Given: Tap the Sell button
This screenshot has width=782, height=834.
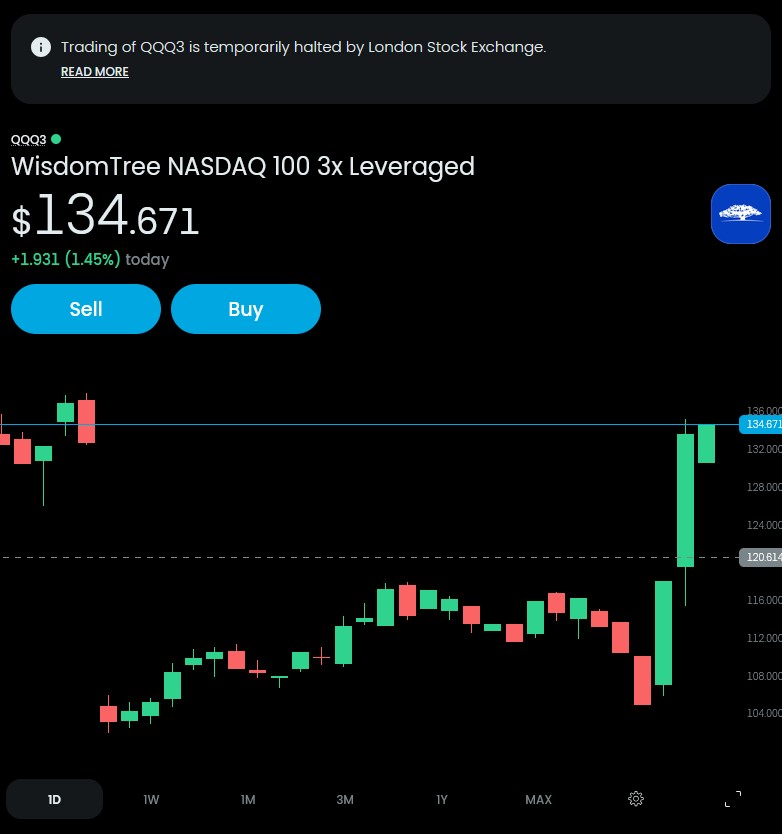Looking at the screenshot, I should (x=86, y=309).
